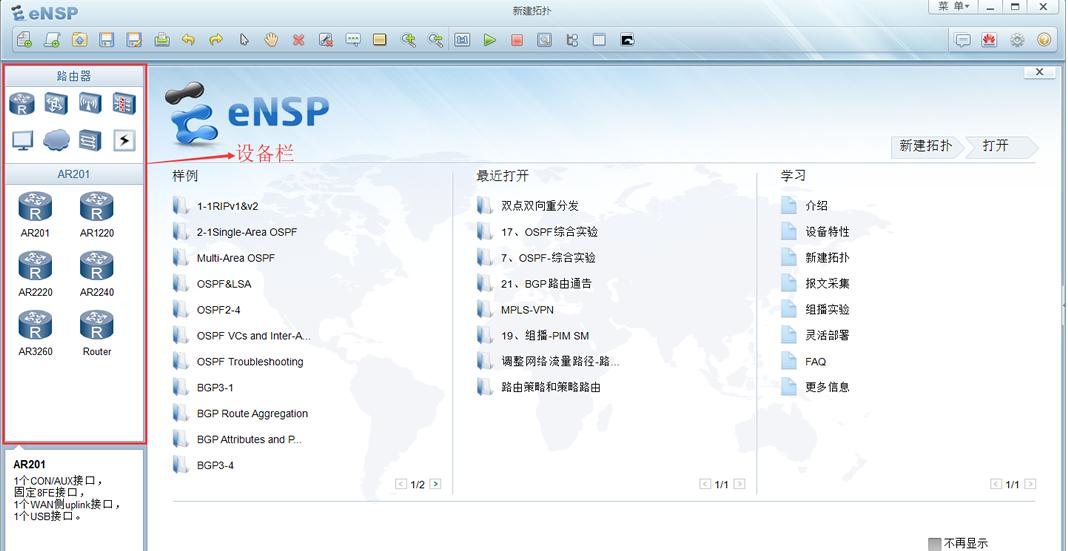Open the forum chat bubble icon
This screenshot has height=551, width=1068.
[x=962, y=40]
